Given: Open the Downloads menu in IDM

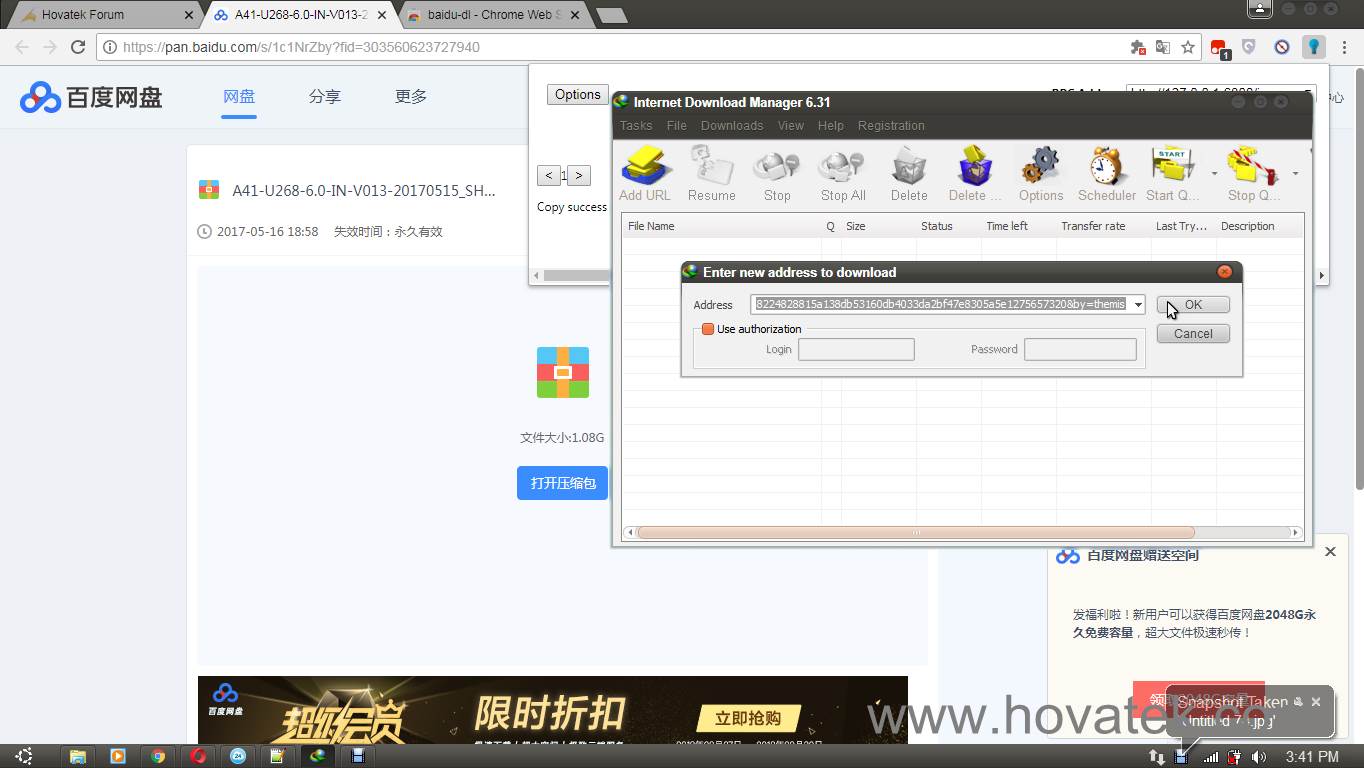Looking at the screenshot, I should (x=731, y=125).
